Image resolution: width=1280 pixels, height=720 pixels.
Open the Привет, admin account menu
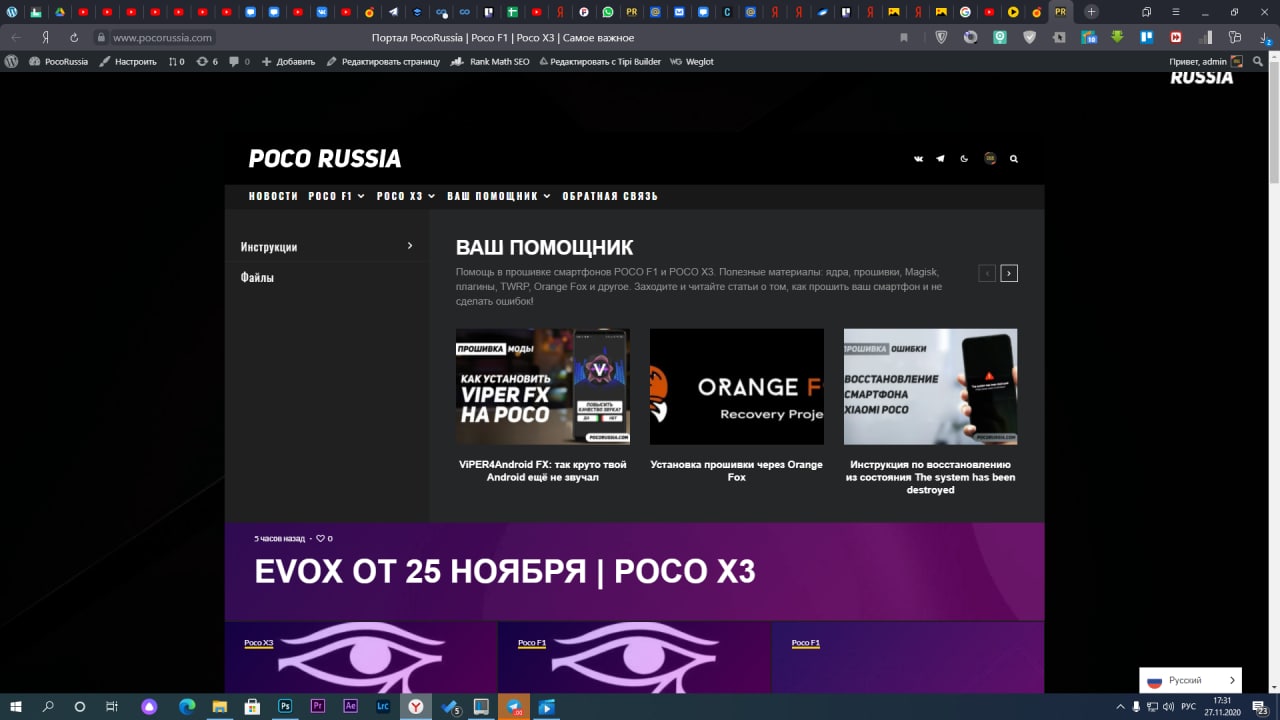tap(1206, 61)
